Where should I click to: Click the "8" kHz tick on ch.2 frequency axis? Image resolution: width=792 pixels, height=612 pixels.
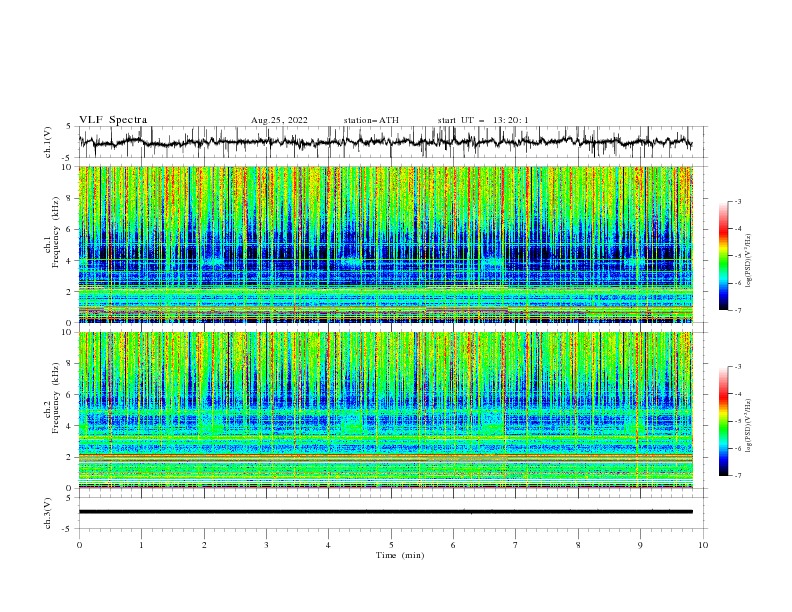click(70, 364)
